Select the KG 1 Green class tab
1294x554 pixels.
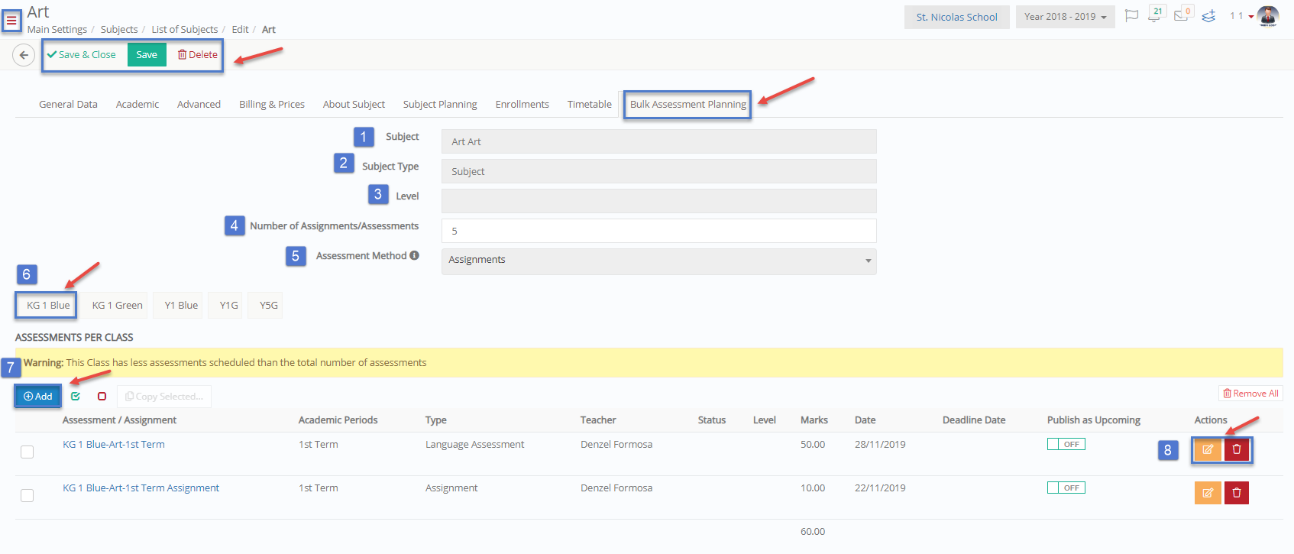117,305
